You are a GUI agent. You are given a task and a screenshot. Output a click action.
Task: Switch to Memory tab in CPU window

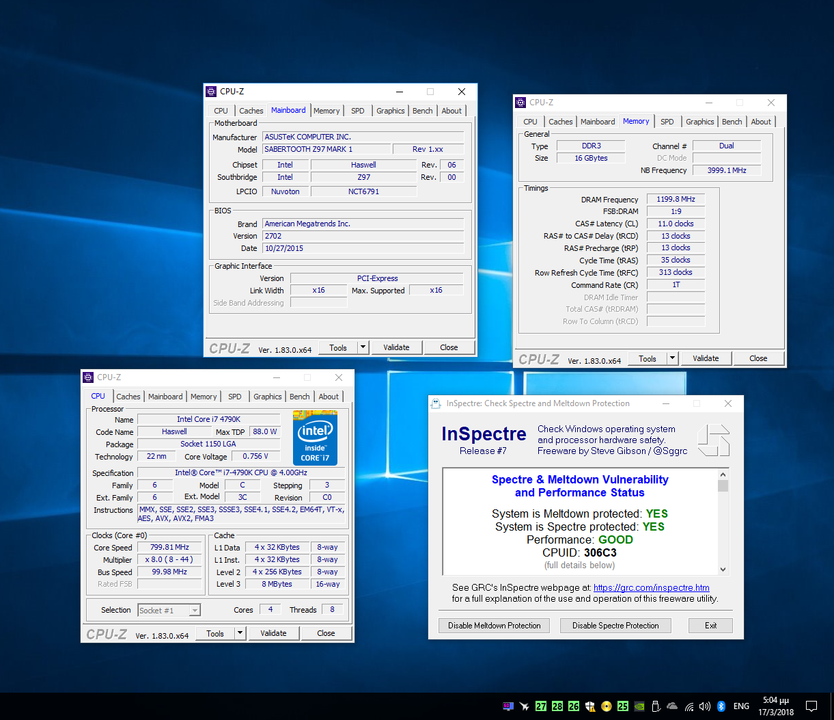click(203, 397)
